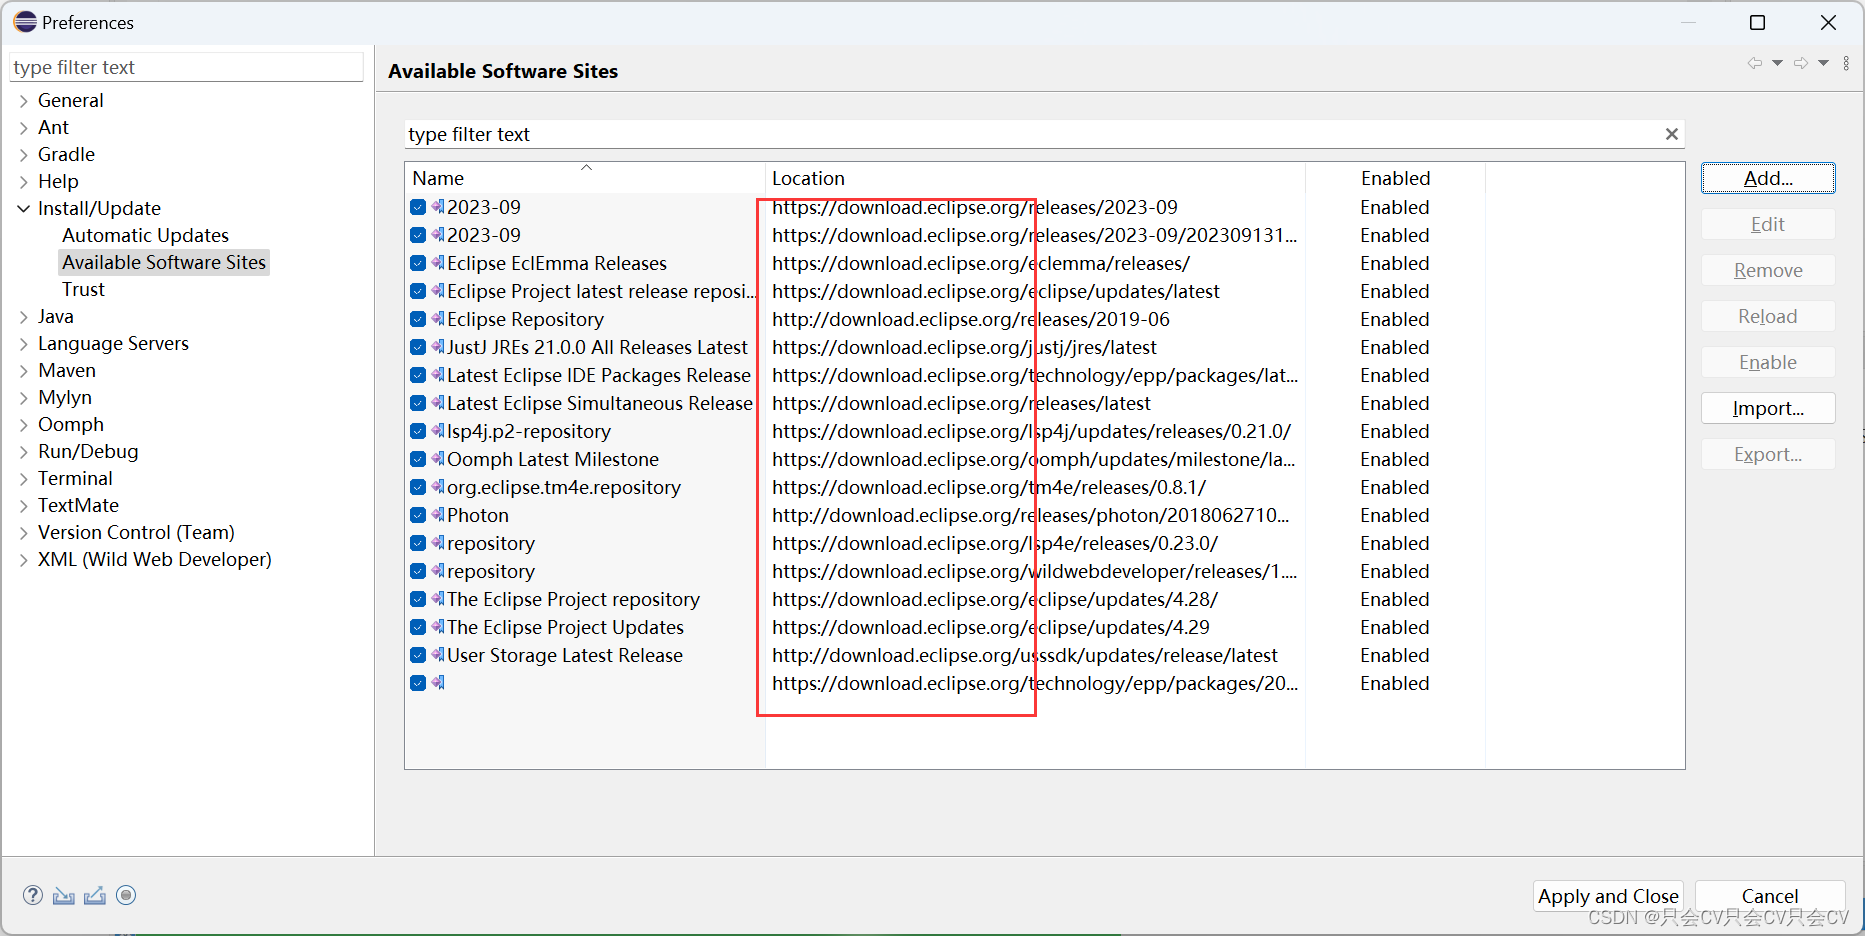Image resolution: width=1865 pixels, height=936 pixels.
Task: Sort sites by the Location column header
Action: 1035,178
